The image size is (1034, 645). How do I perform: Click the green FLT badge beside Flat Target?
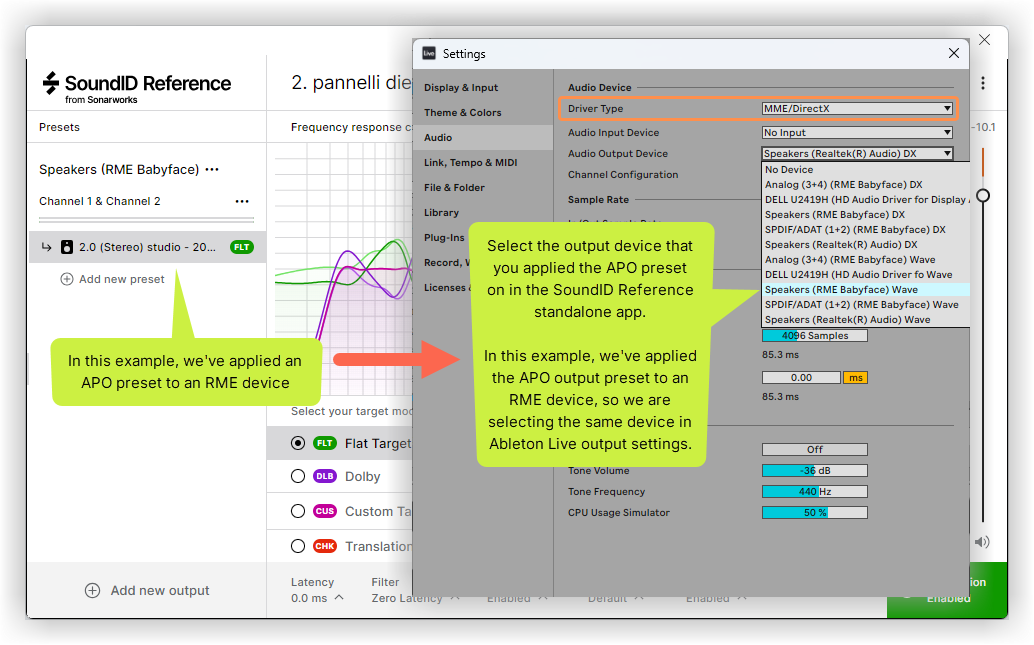click(x=324, y=443)
